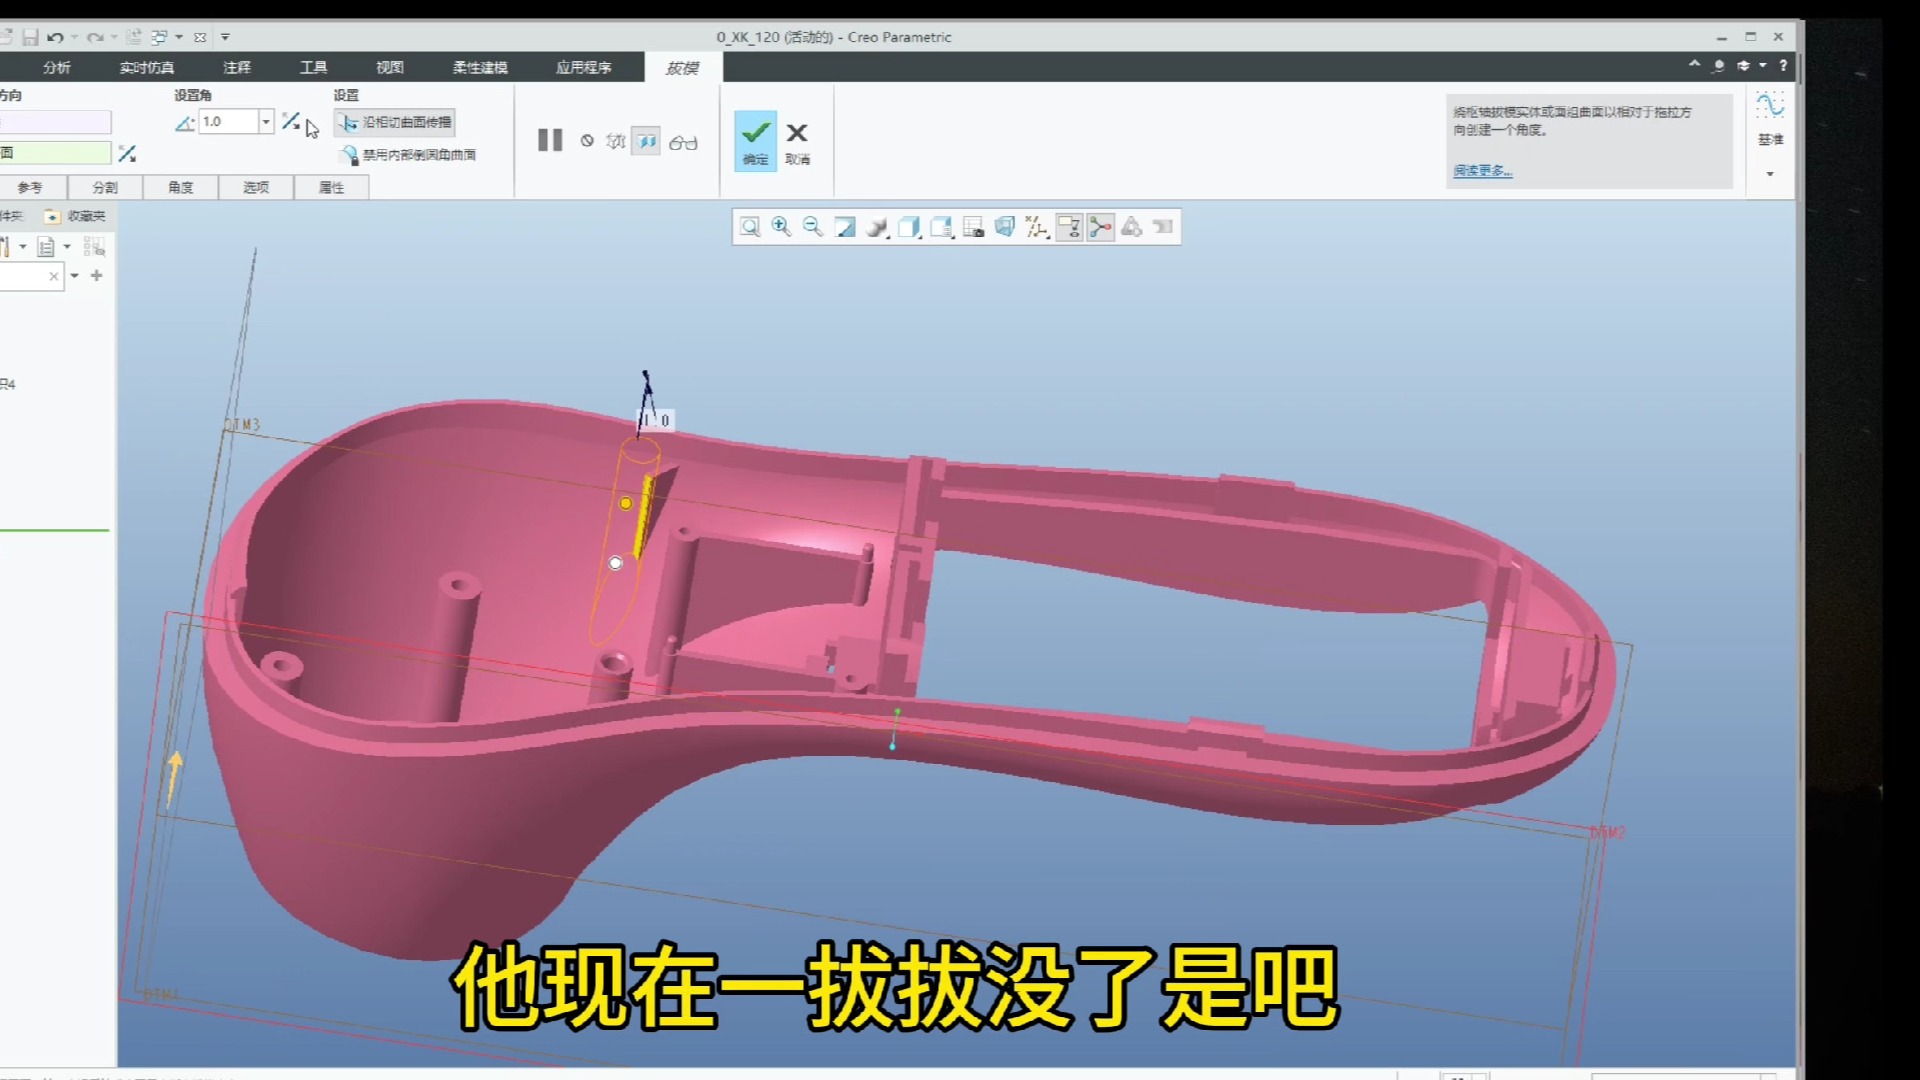Screen dimensions: 1920x1080
Task: Click the perspective view icon
Action: click(1004, 227)
